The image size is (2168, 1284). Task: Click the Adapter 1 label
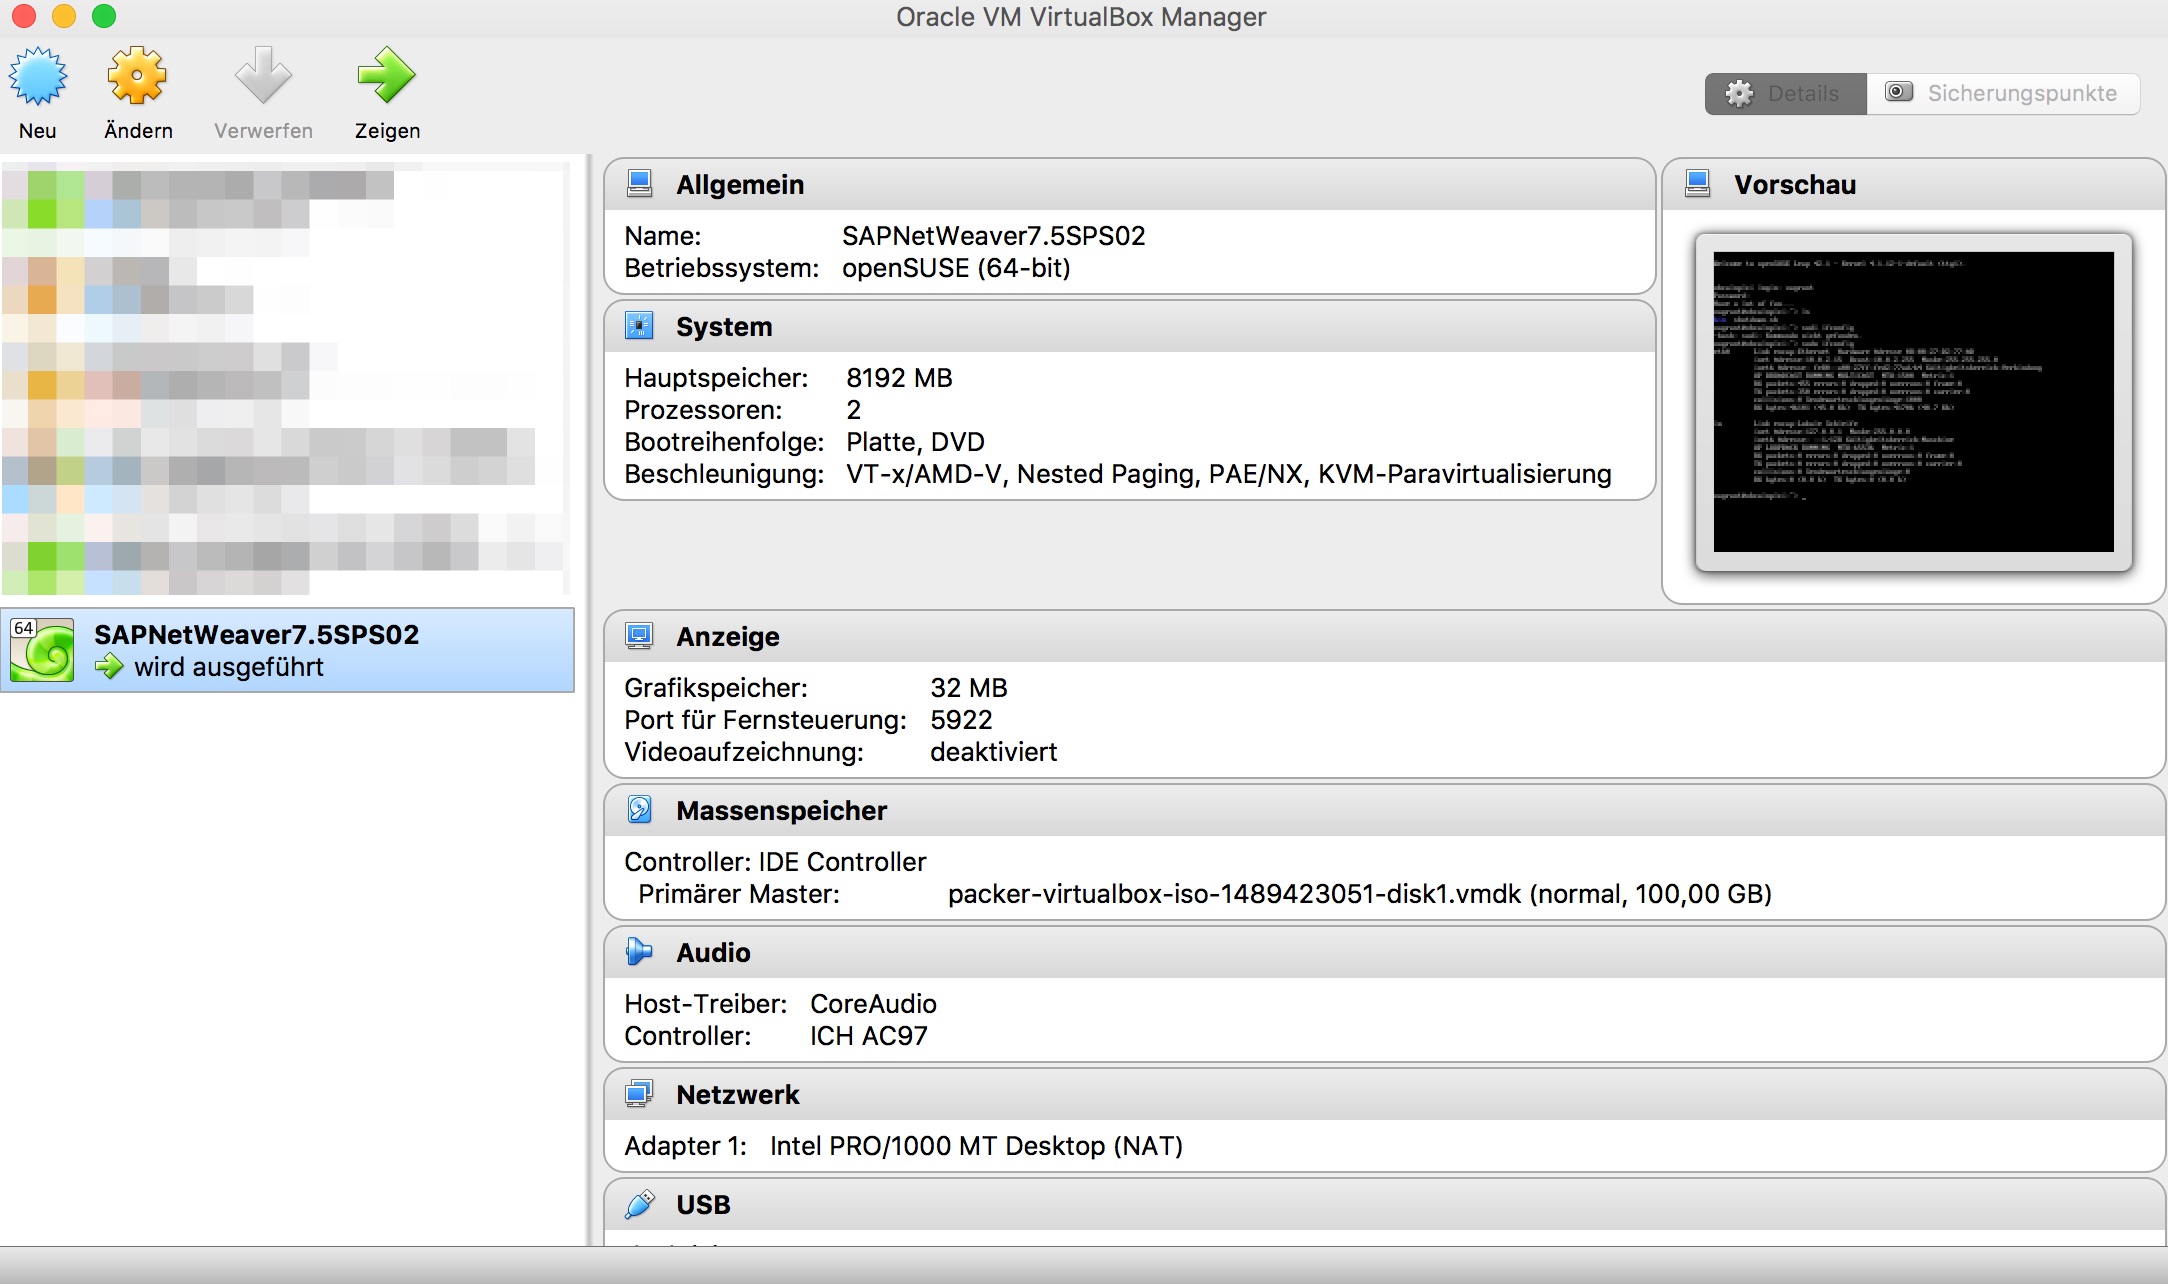685,1146
